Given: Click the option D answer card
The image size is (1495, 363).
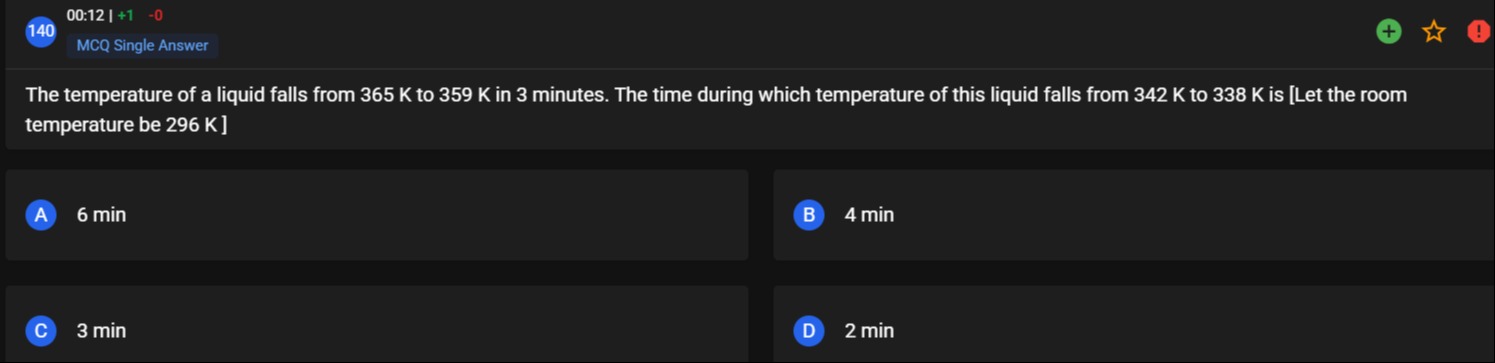Looking at the screenshot, I should point(1134,324).
